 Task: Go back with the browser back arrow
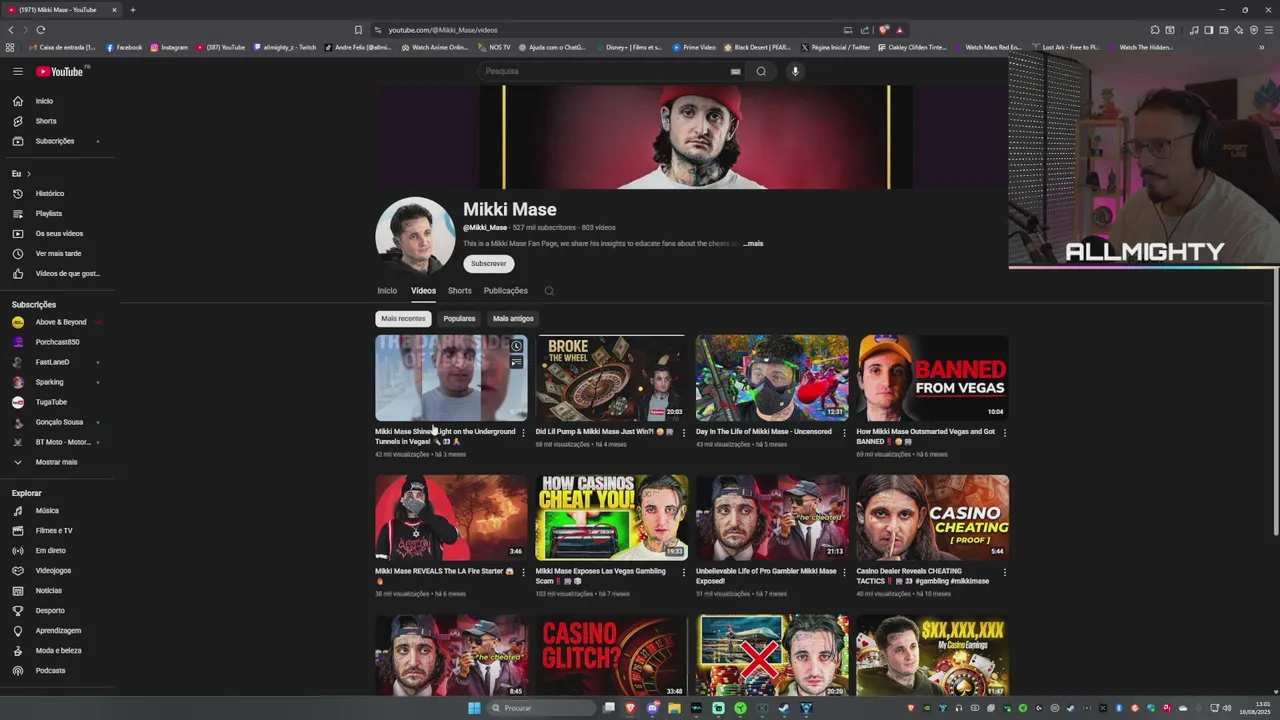click(x=11, y=30)
